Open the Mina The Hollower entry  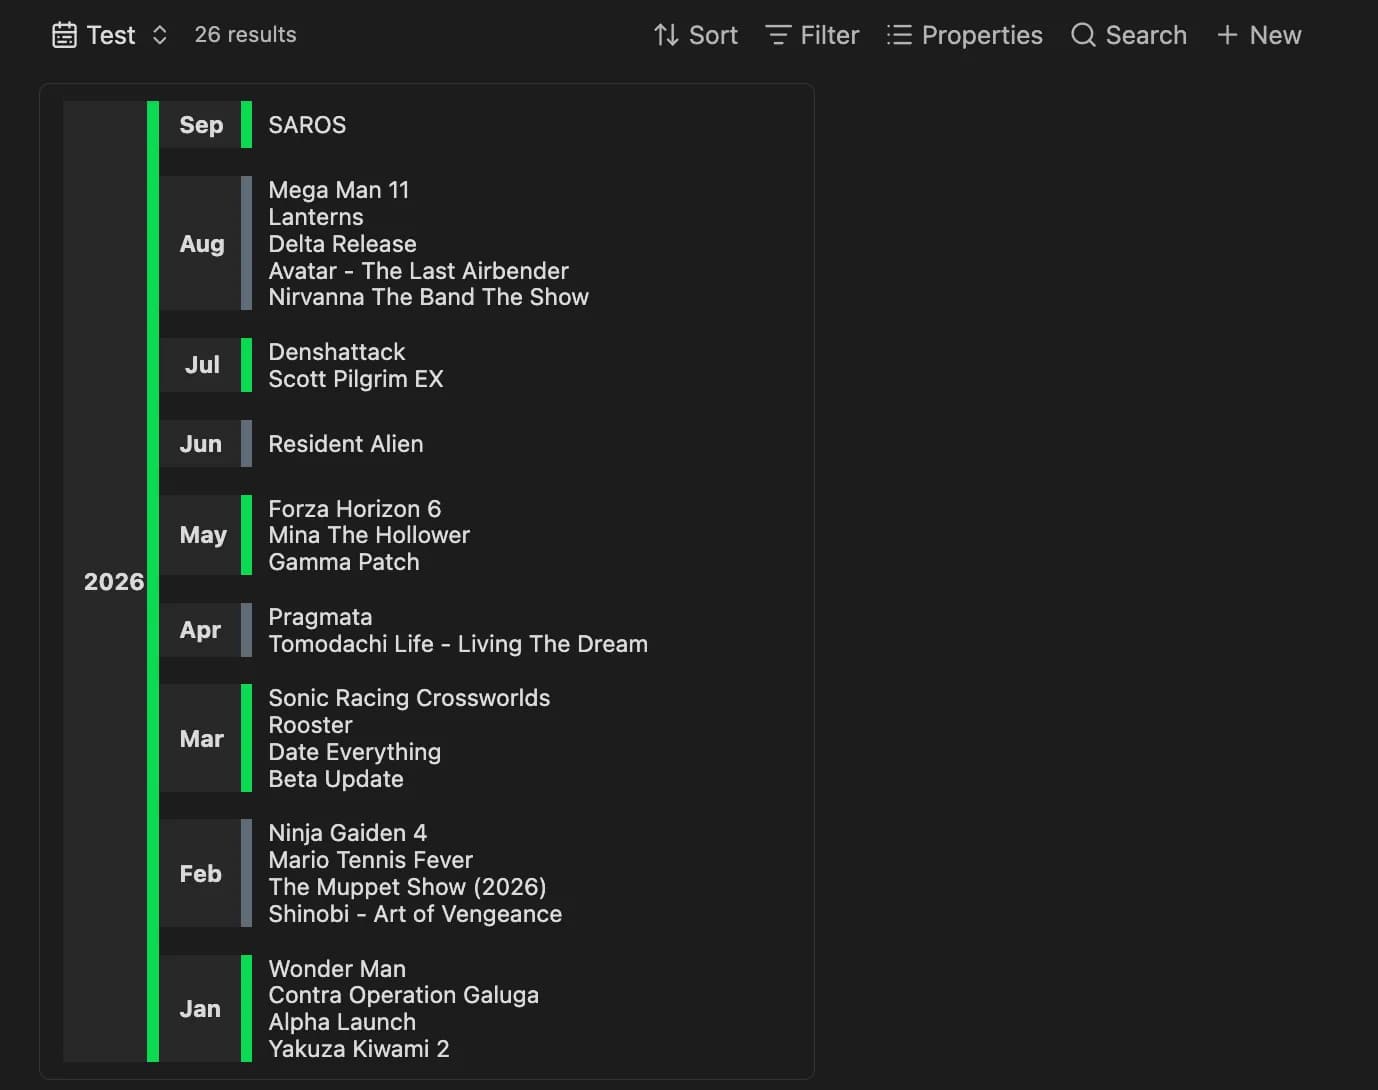tap(369, 535)
